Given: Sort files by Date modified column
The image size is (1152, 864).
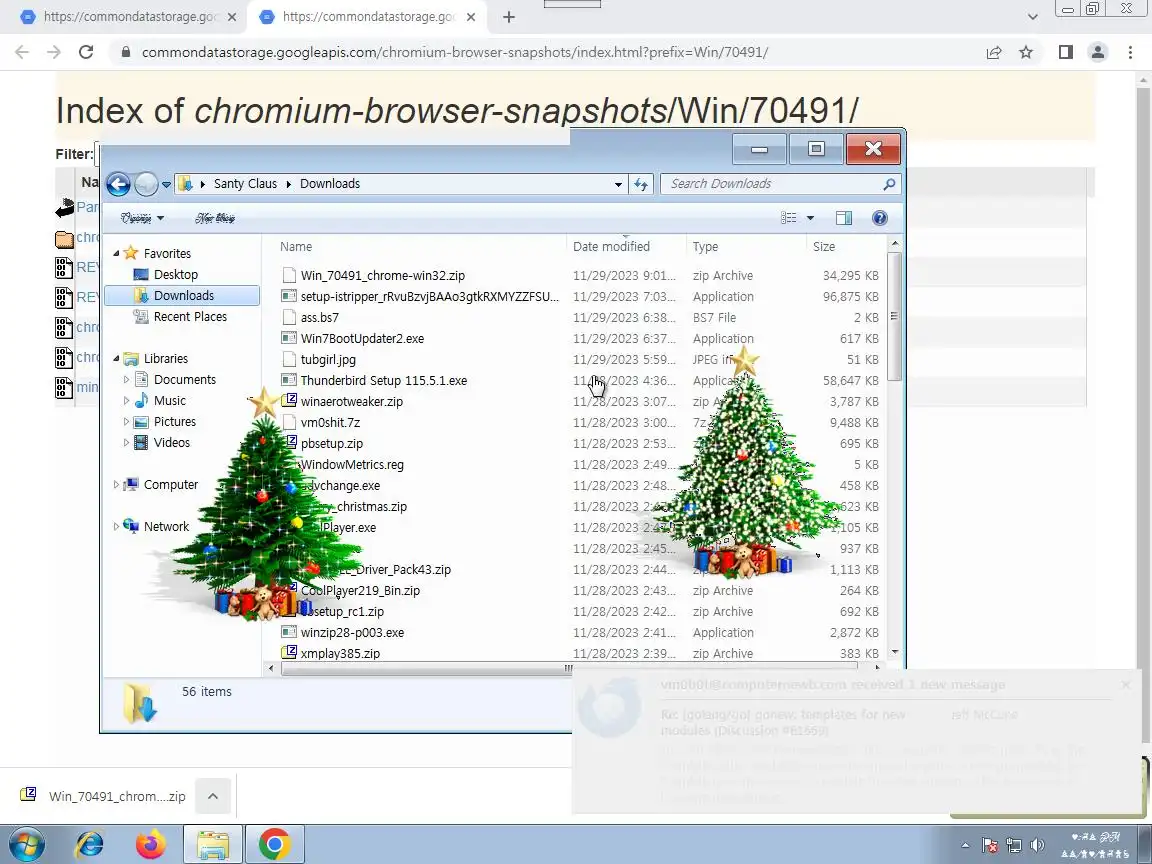Looking at the screenshot, I should tap(626, 247).
